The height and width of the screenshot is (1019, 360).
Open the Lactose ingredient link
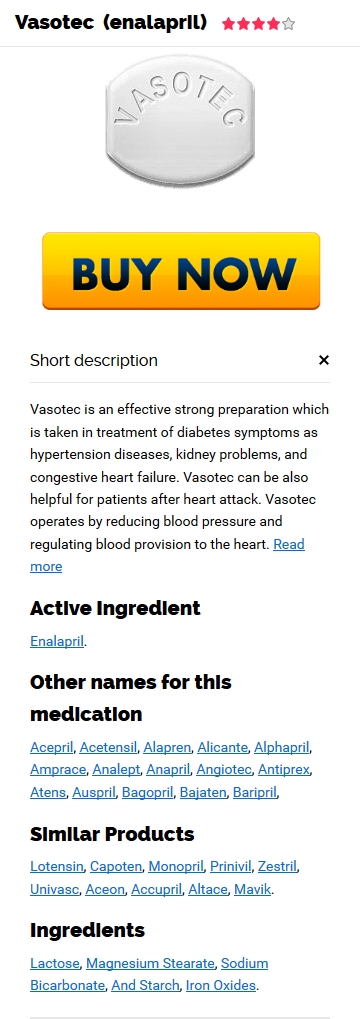click(x=55, y=963)
